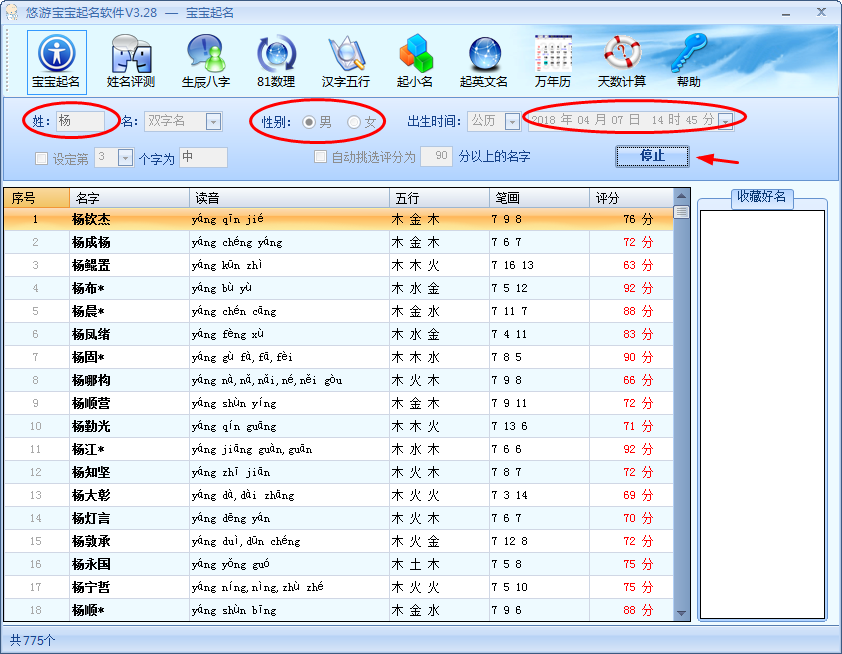
Task: Enable the 设定第 fixed character checkbox
Action: point(42,158)
